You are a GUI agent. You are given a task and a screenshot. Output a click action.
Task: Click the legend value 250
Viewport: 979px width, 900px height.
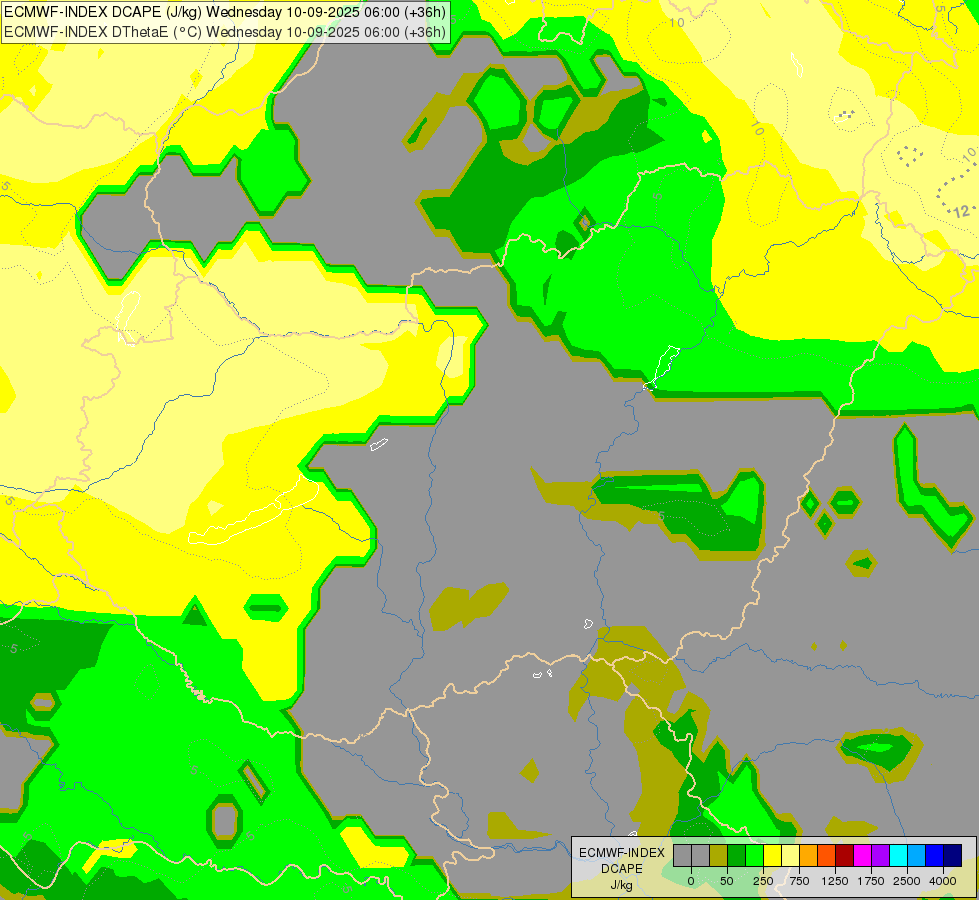click(x=763, y=881)
